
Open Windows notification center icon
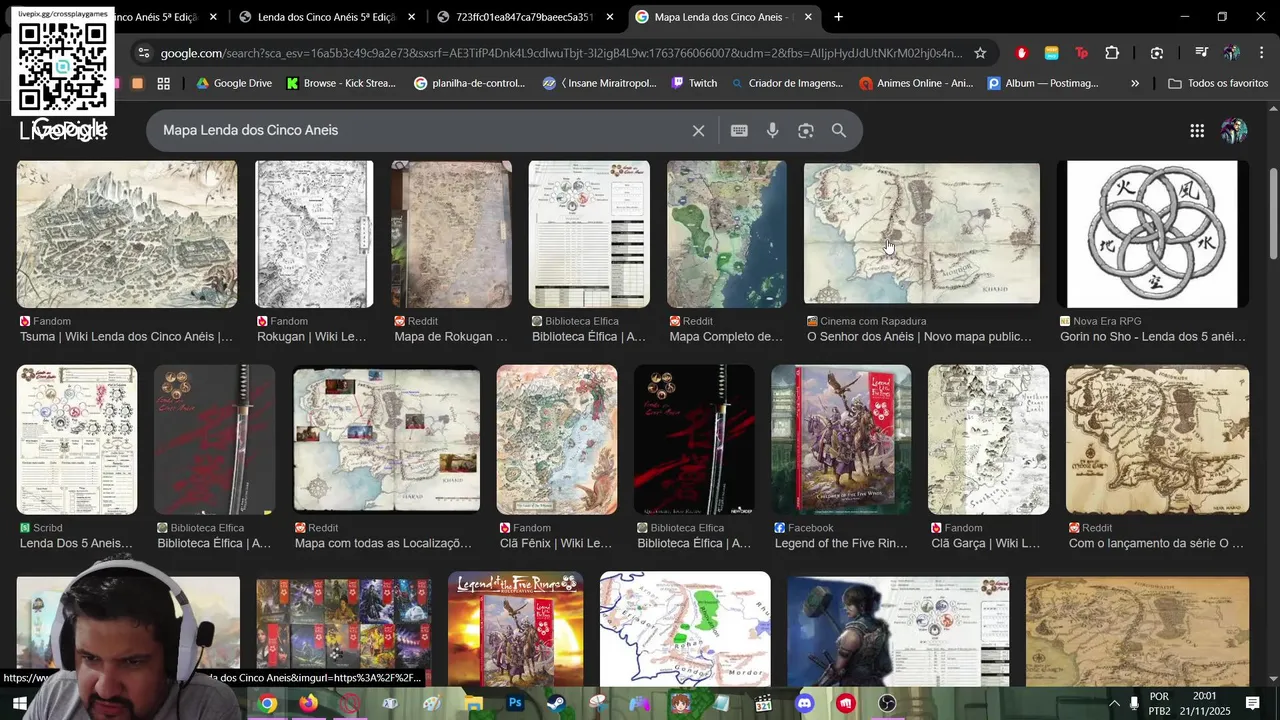tap(1252, 703)
